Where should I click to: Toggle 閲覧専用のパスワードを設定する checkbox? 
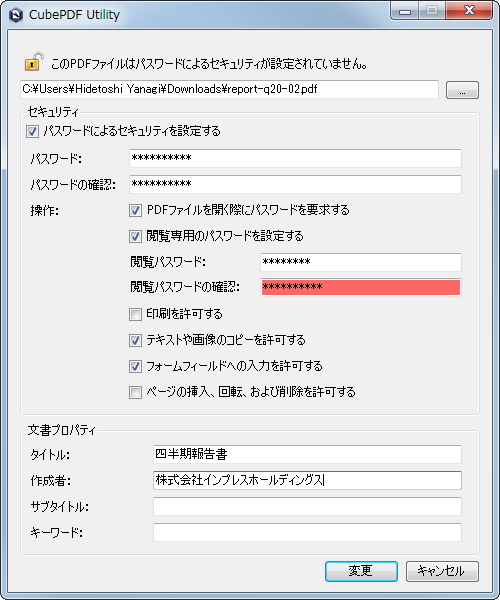[135, 236]
